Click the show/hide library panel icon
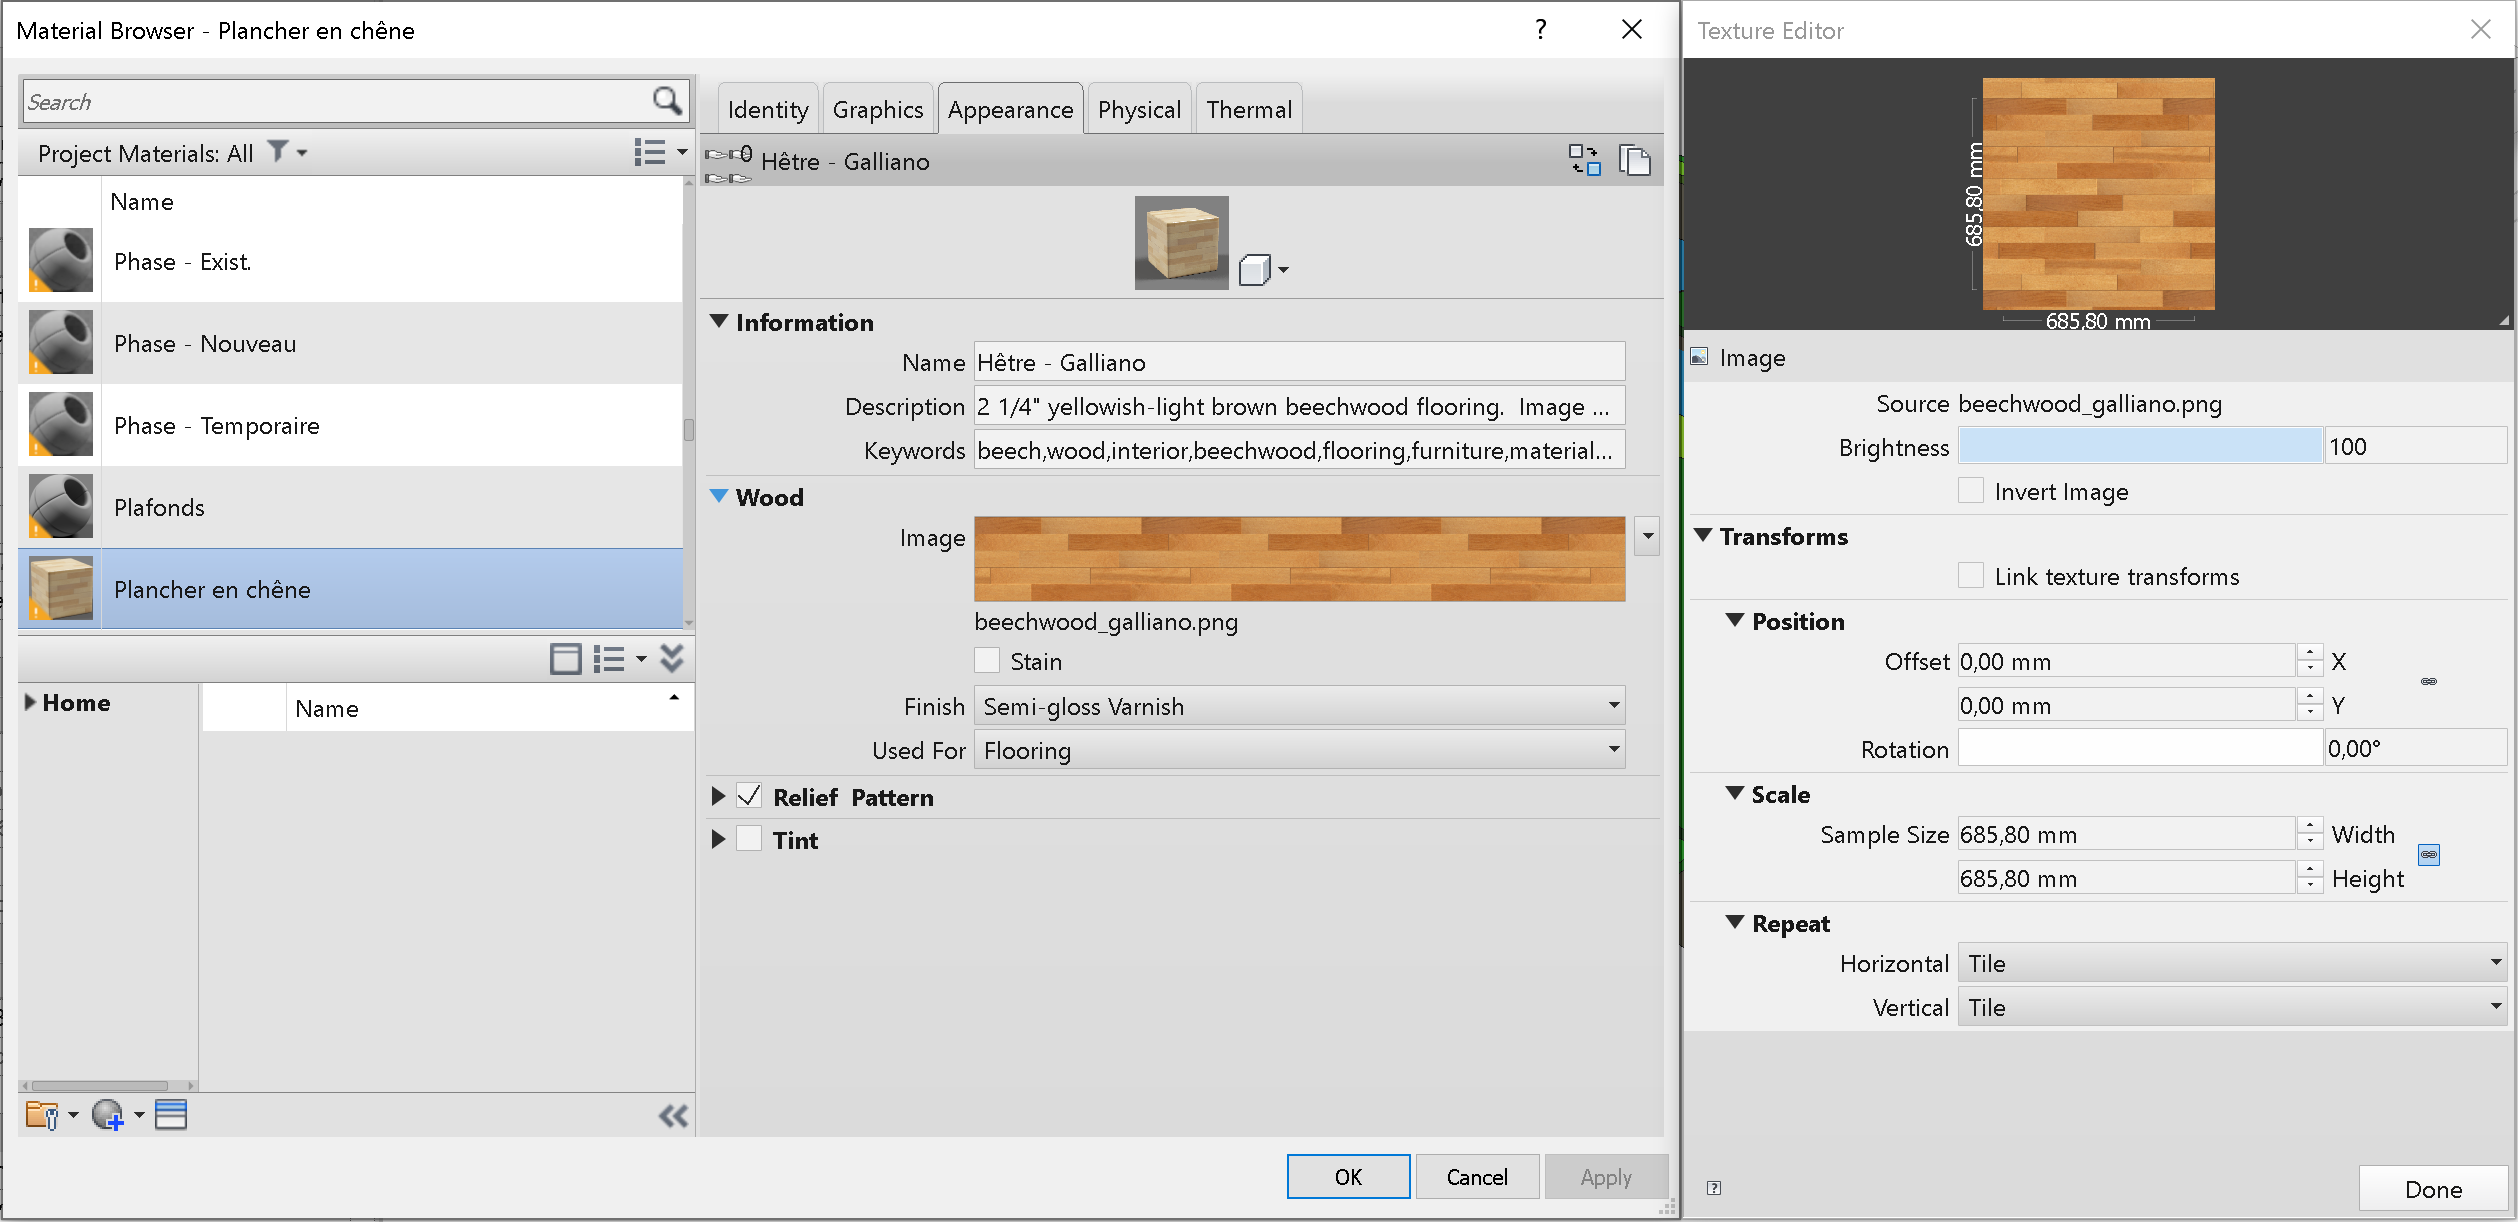The image size is (2518, 1222). point(565,658)
